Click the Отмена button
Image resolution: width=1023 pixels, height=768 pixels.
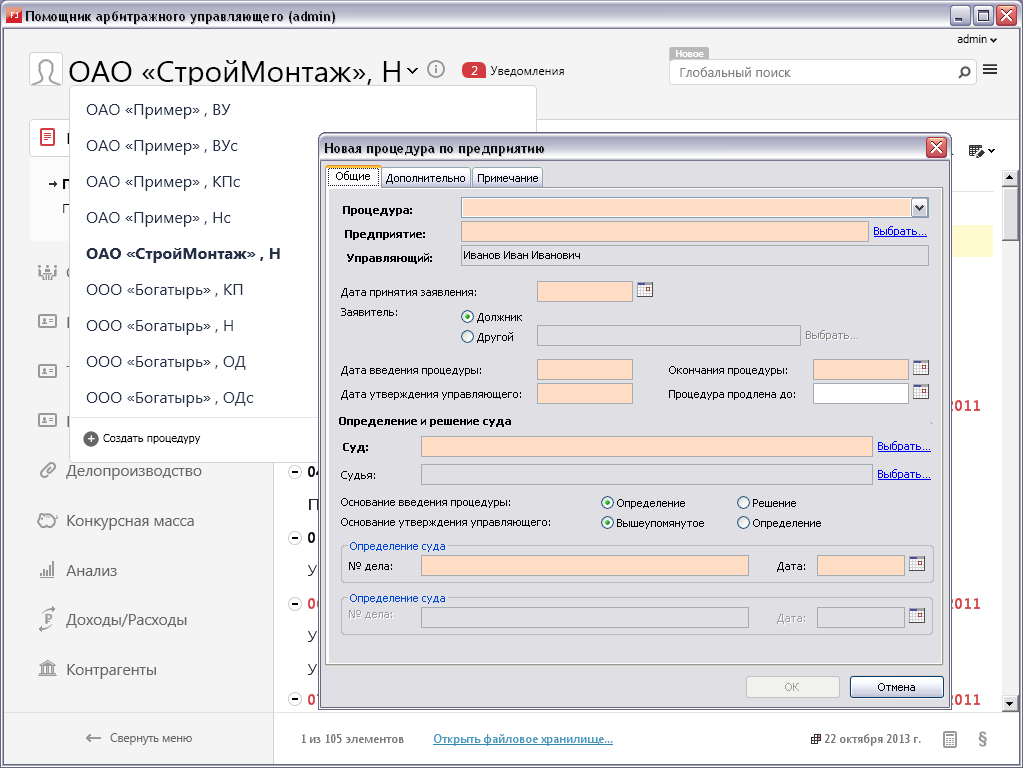[896, 687]
